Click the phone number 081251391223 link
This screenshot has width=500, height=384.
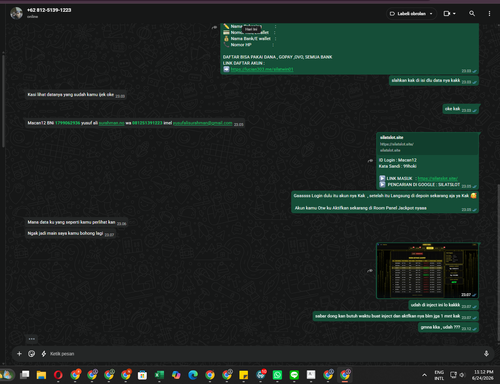click(147, 123)
